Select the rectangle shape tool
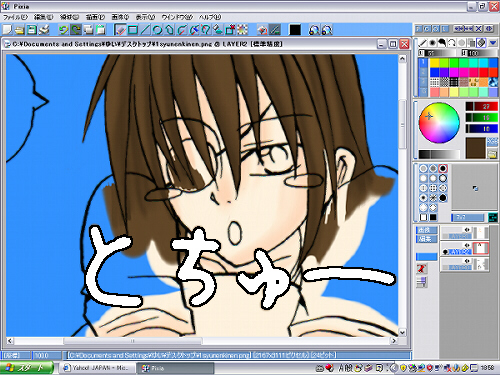Screen dimensions: 500x375 (x=133, y=30)
